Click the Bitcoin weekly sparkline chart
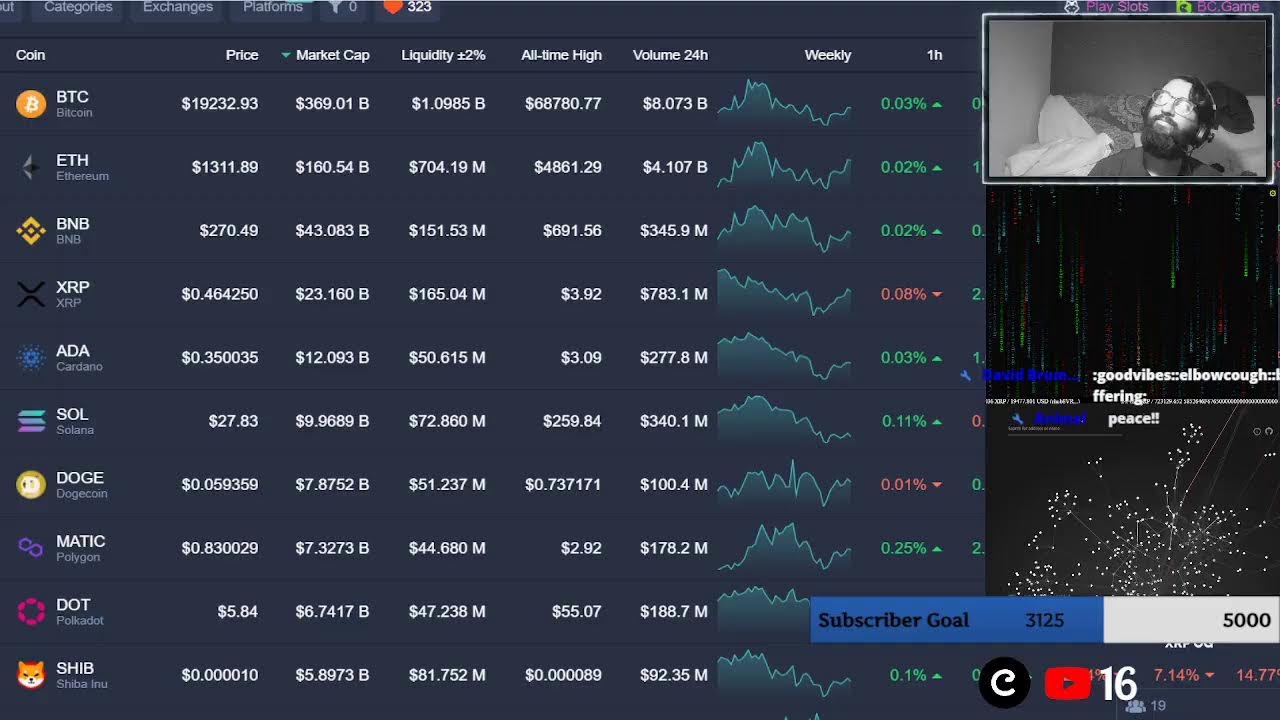The image size is (1280, 720). point(785,103)
